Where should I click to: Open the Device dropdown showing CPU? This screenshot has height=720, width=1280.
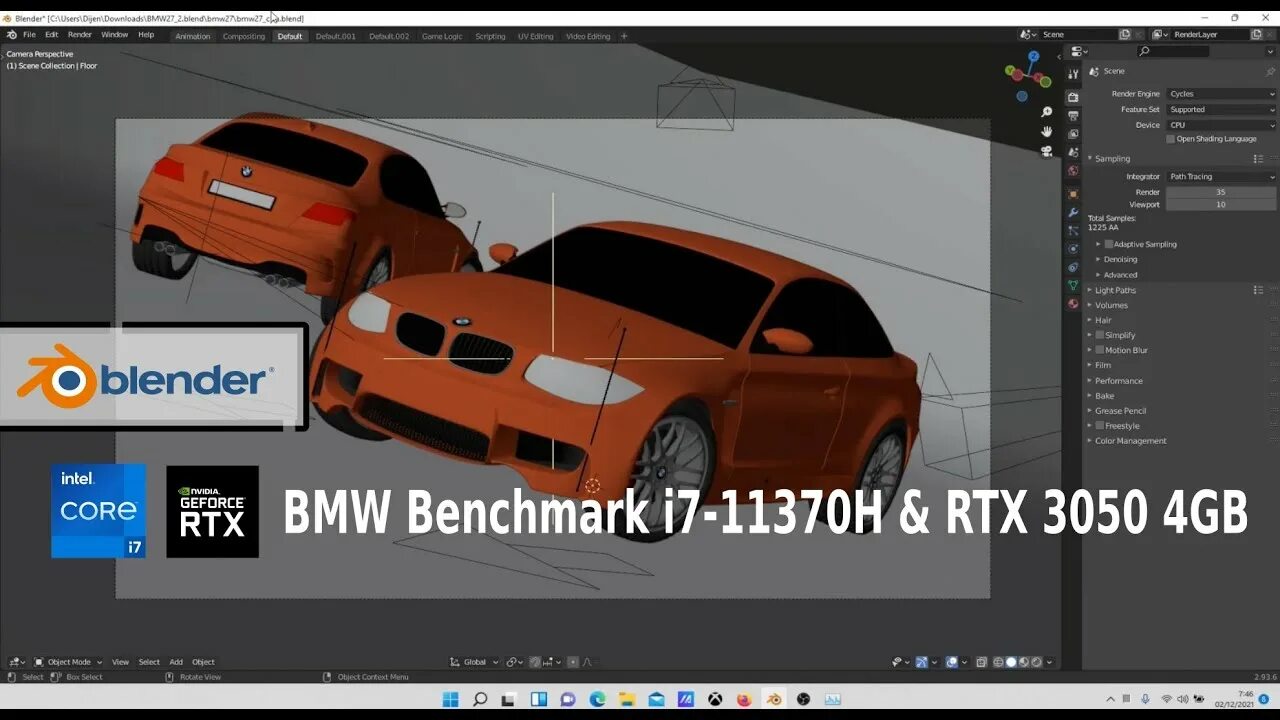(1221, 125)
